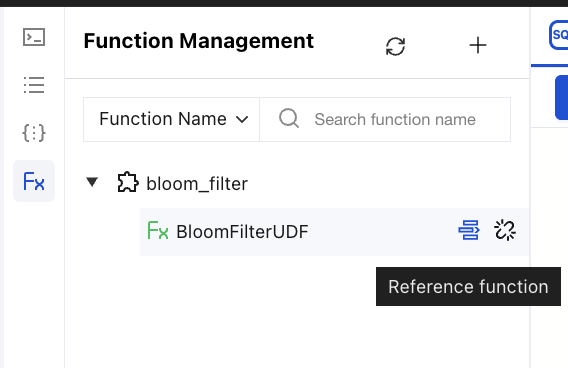568x368 pixels.
Task: Click the Search function name field
Action: click(385, 120)
